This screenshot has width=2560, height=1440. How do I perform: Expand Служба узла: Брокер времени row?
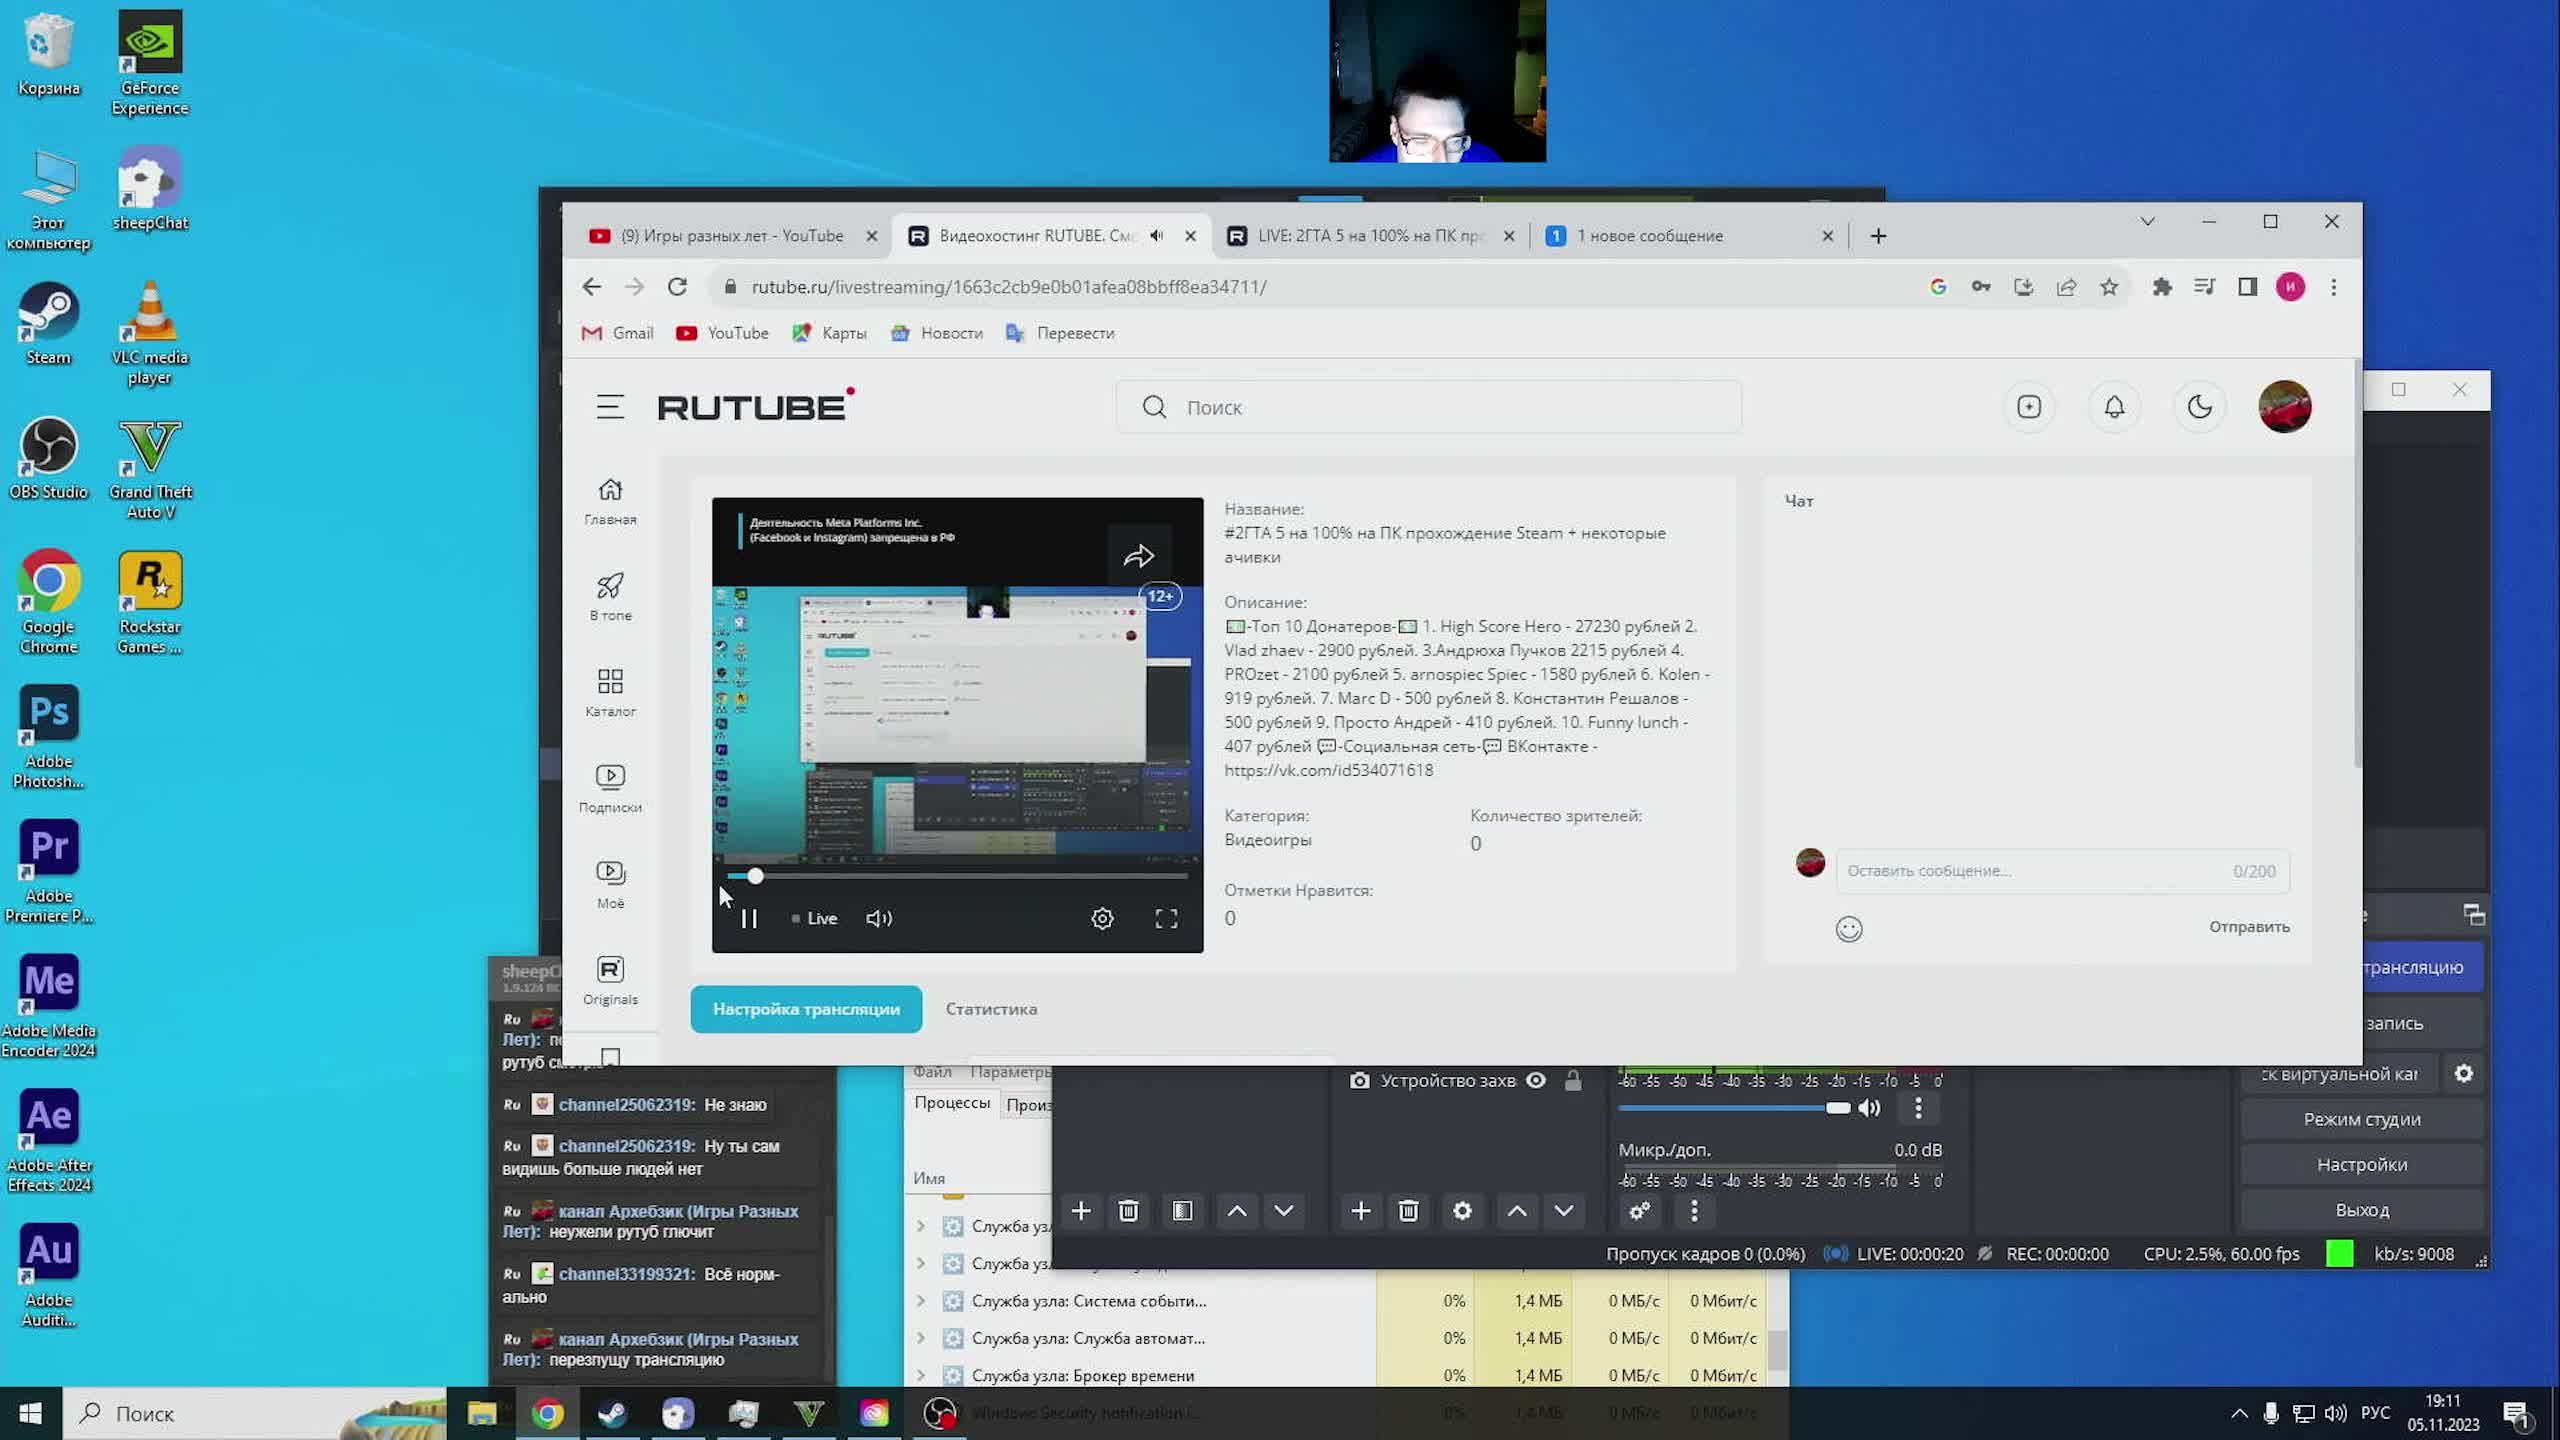coord(921,1375)
